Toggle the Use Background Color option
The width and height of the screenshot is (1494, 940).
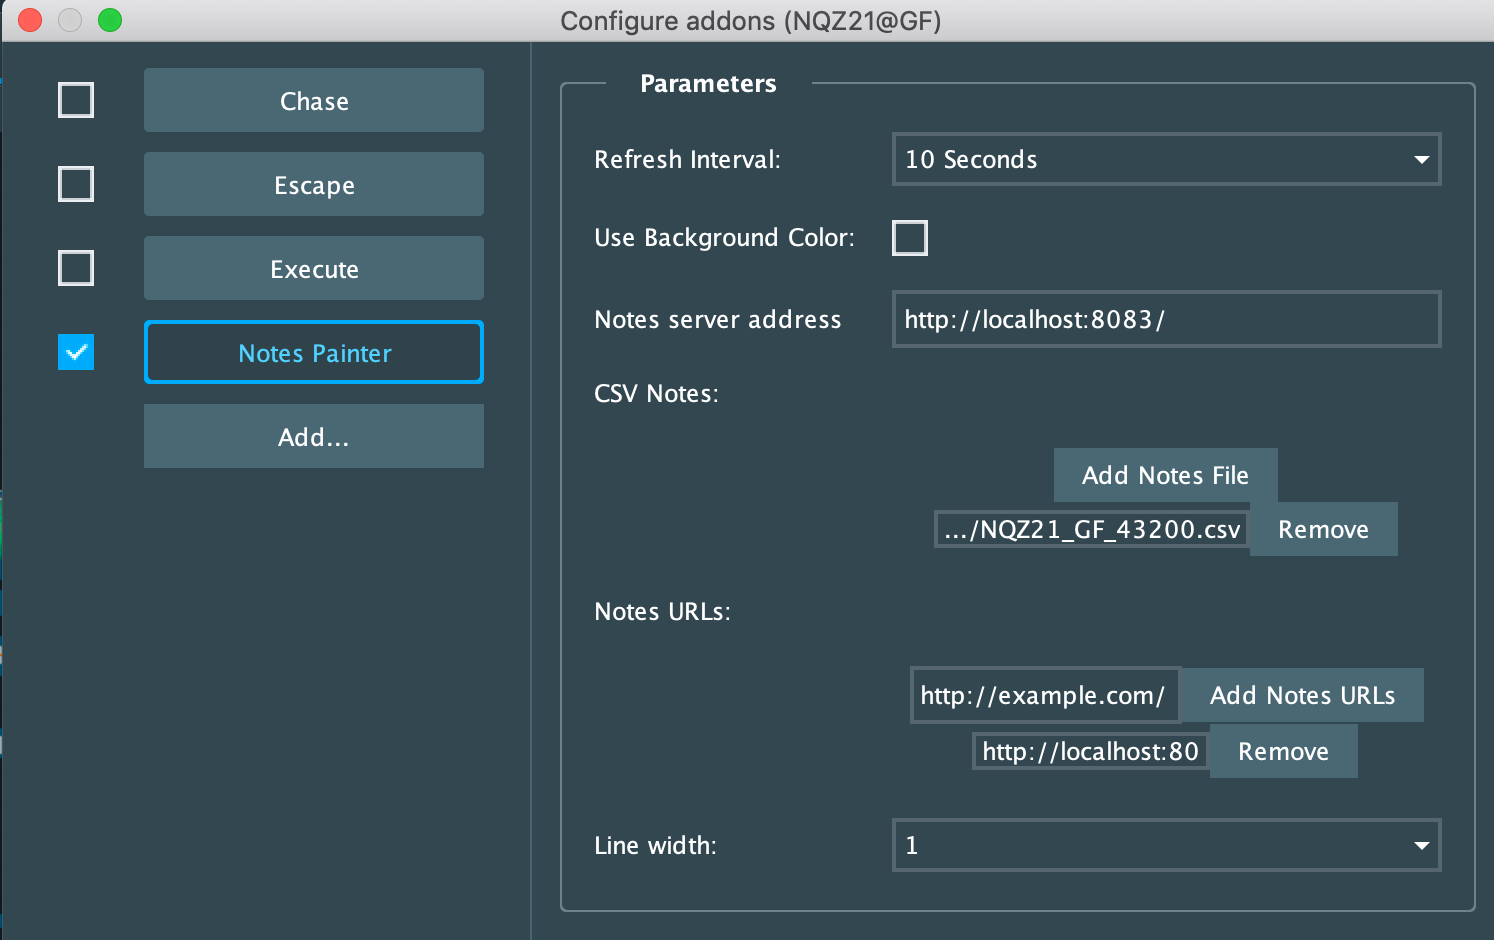[910, 238]
